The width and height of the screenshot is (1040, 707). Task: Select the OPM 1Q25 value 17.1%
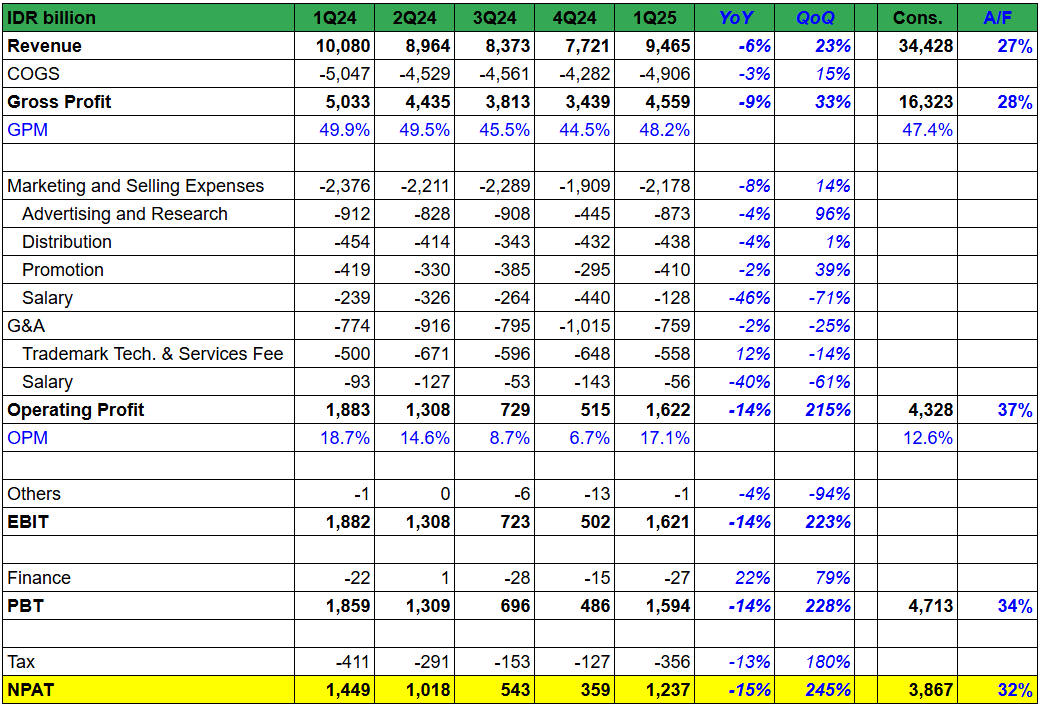666,438
